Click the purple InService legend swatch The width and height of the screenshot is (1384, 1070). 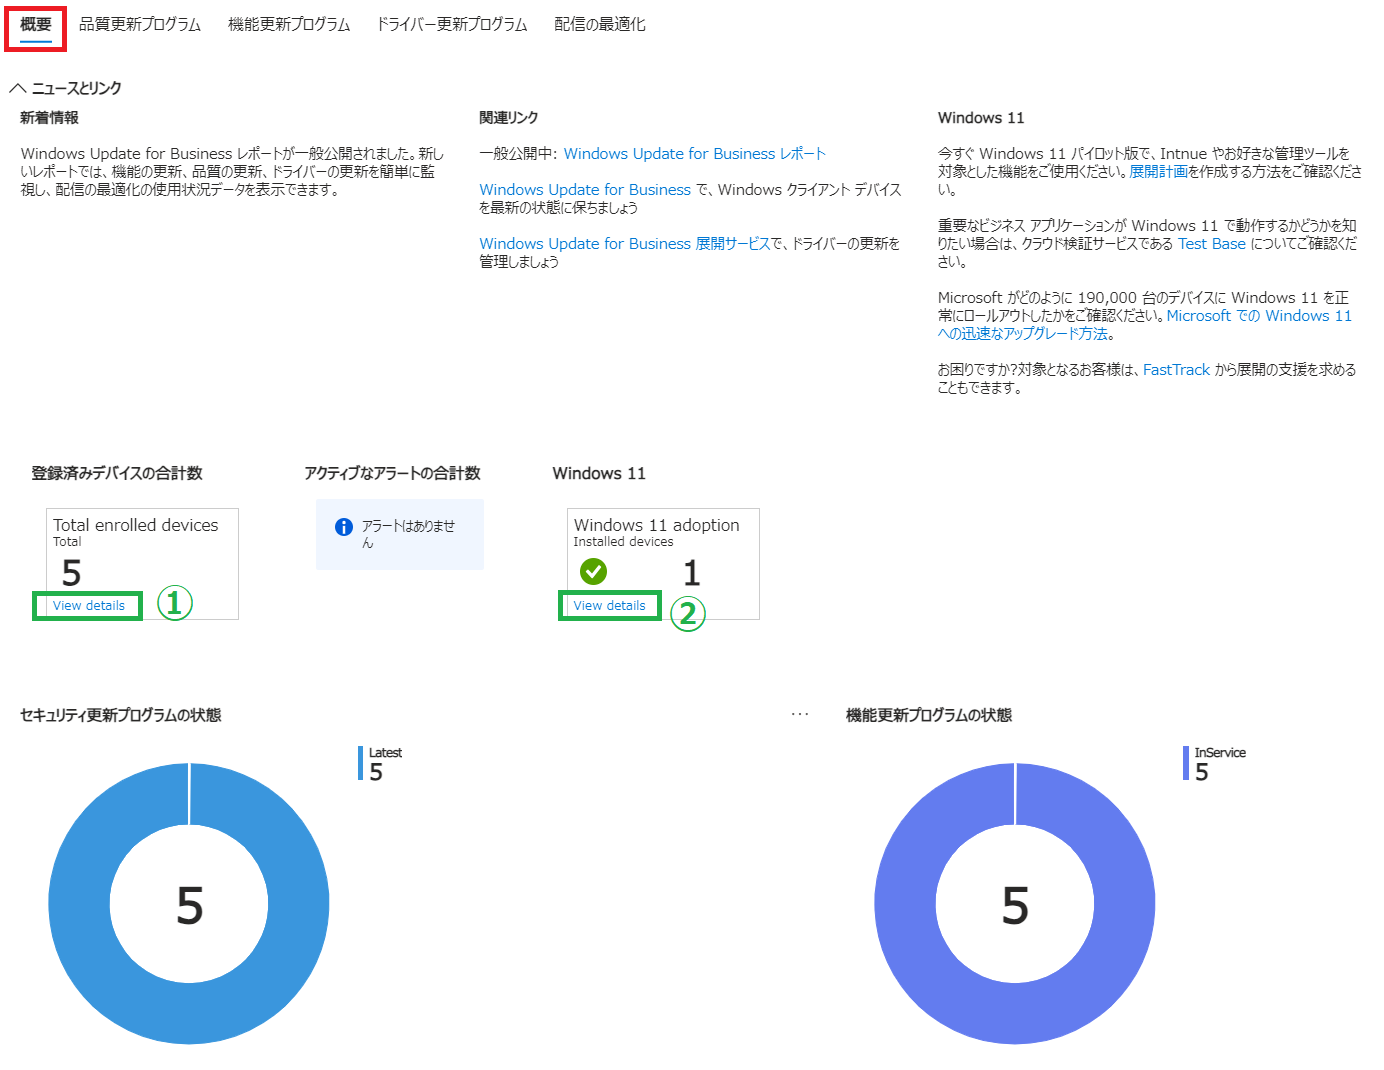pyautogui.click(x=1186, y=763)
